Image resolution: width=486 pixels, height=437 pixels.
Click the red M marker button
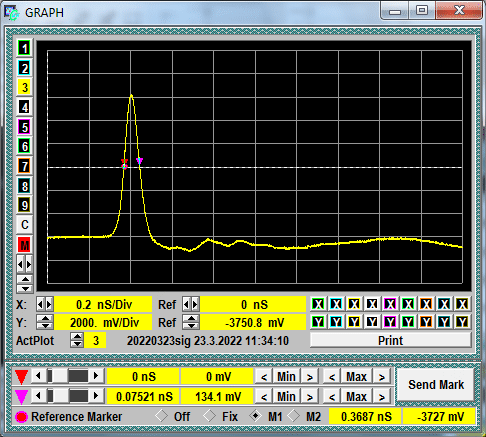coord(24,245)
